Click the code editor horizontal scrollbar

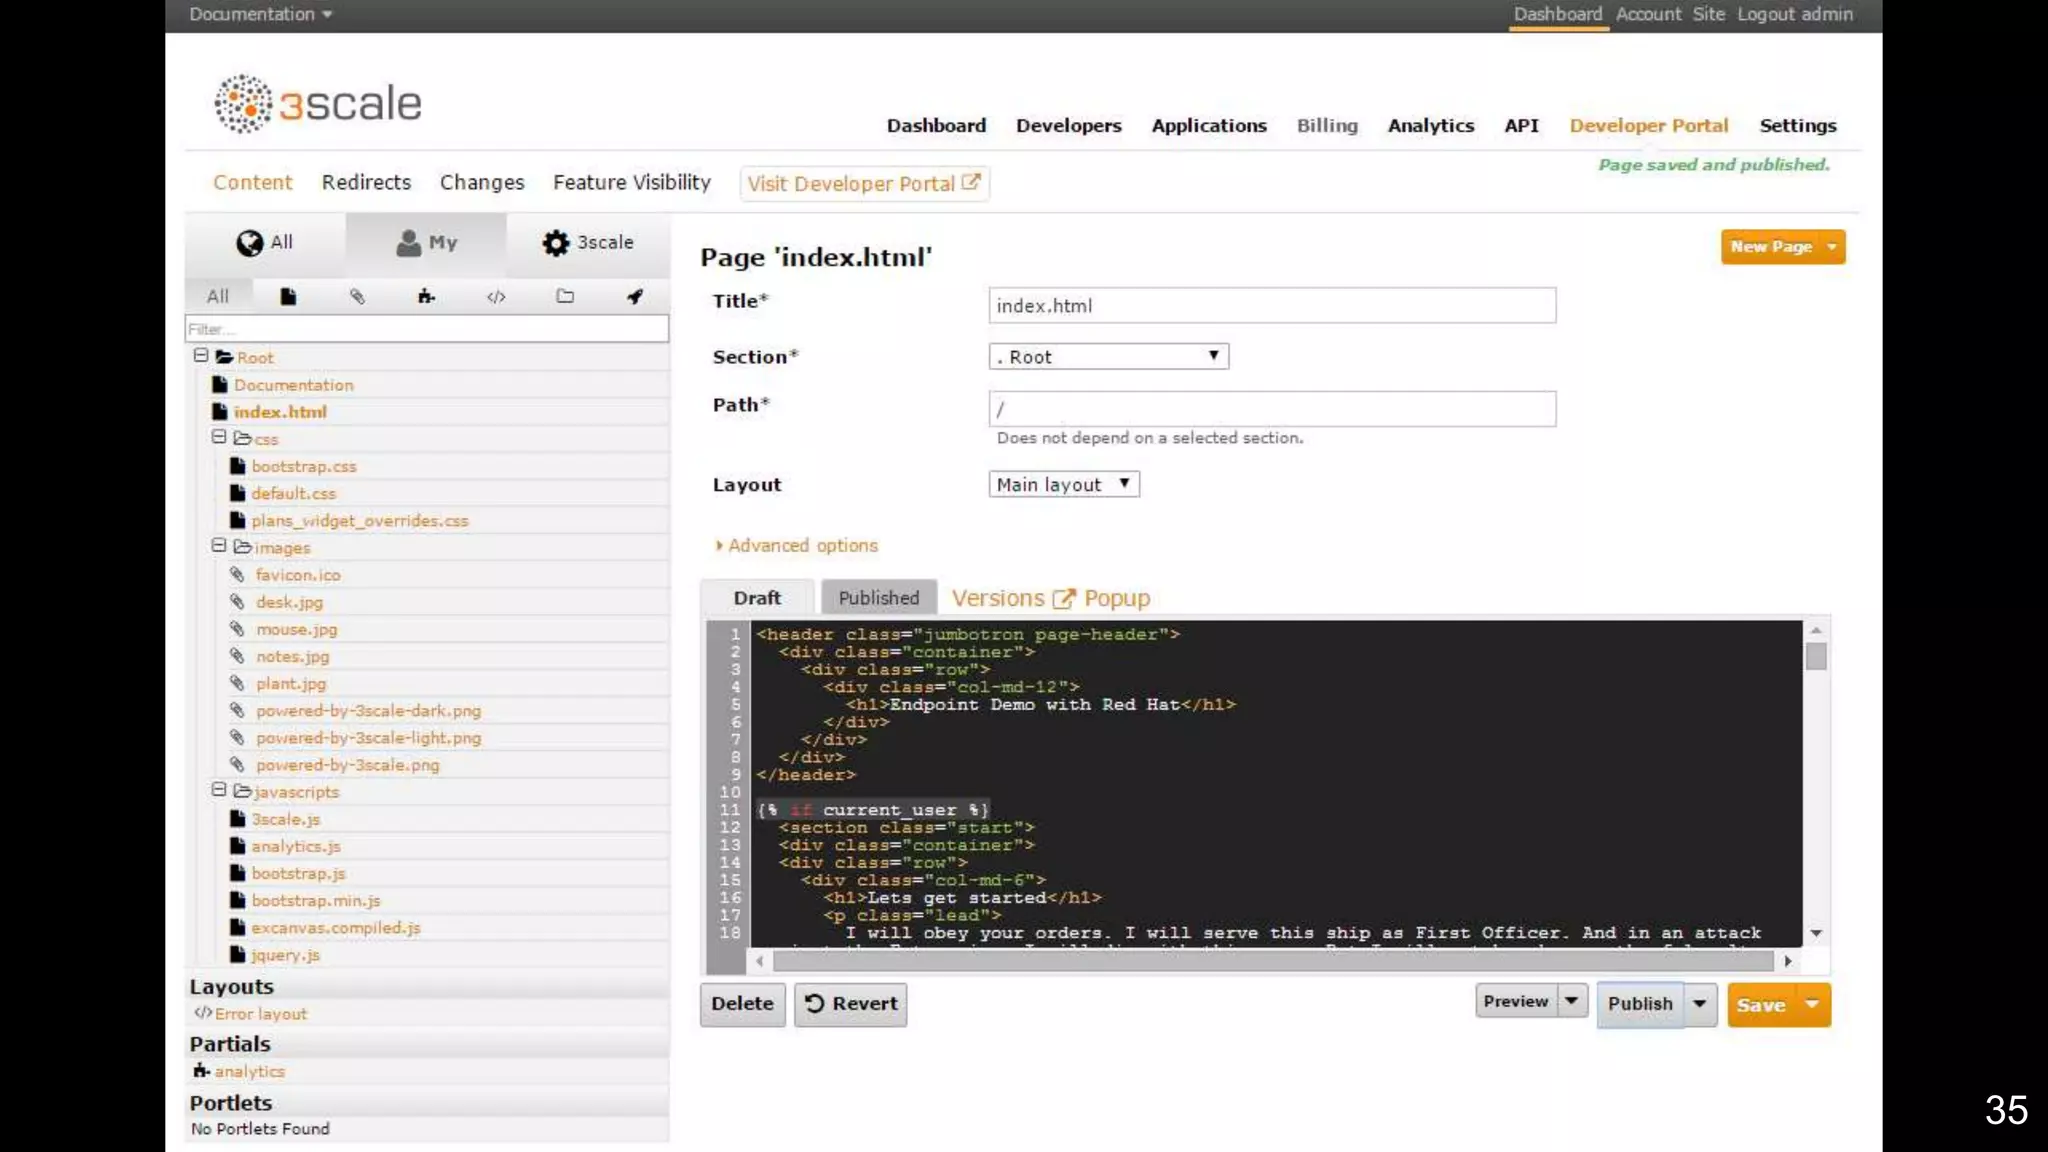coord(1272,961)
